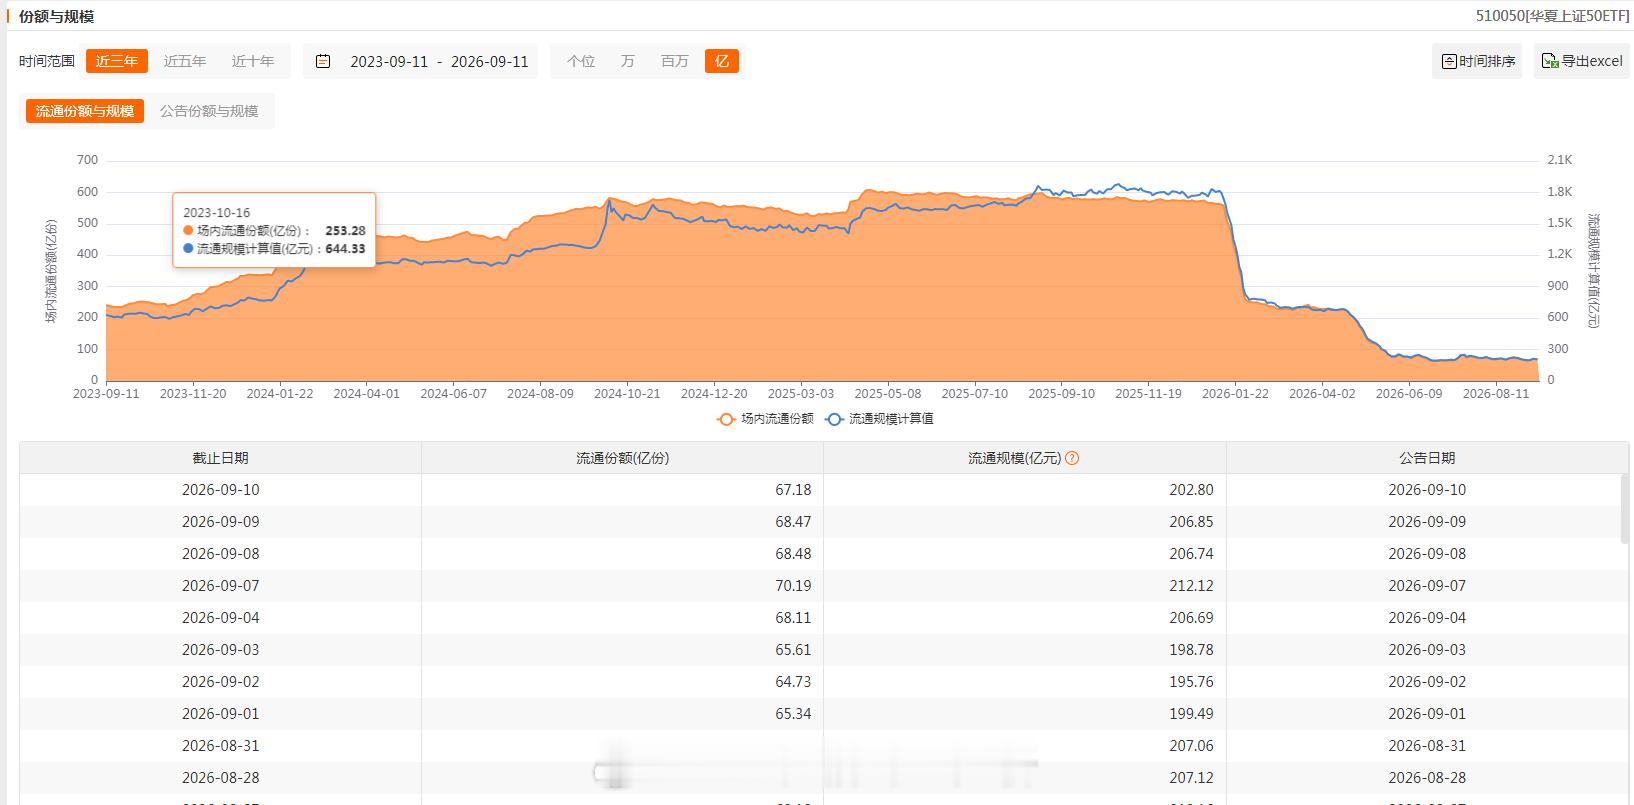The height and width of the screenshot is (805, 1634).
Task: Toggle the orange 场内流通份额 legend marker
Action: (726, 419)
